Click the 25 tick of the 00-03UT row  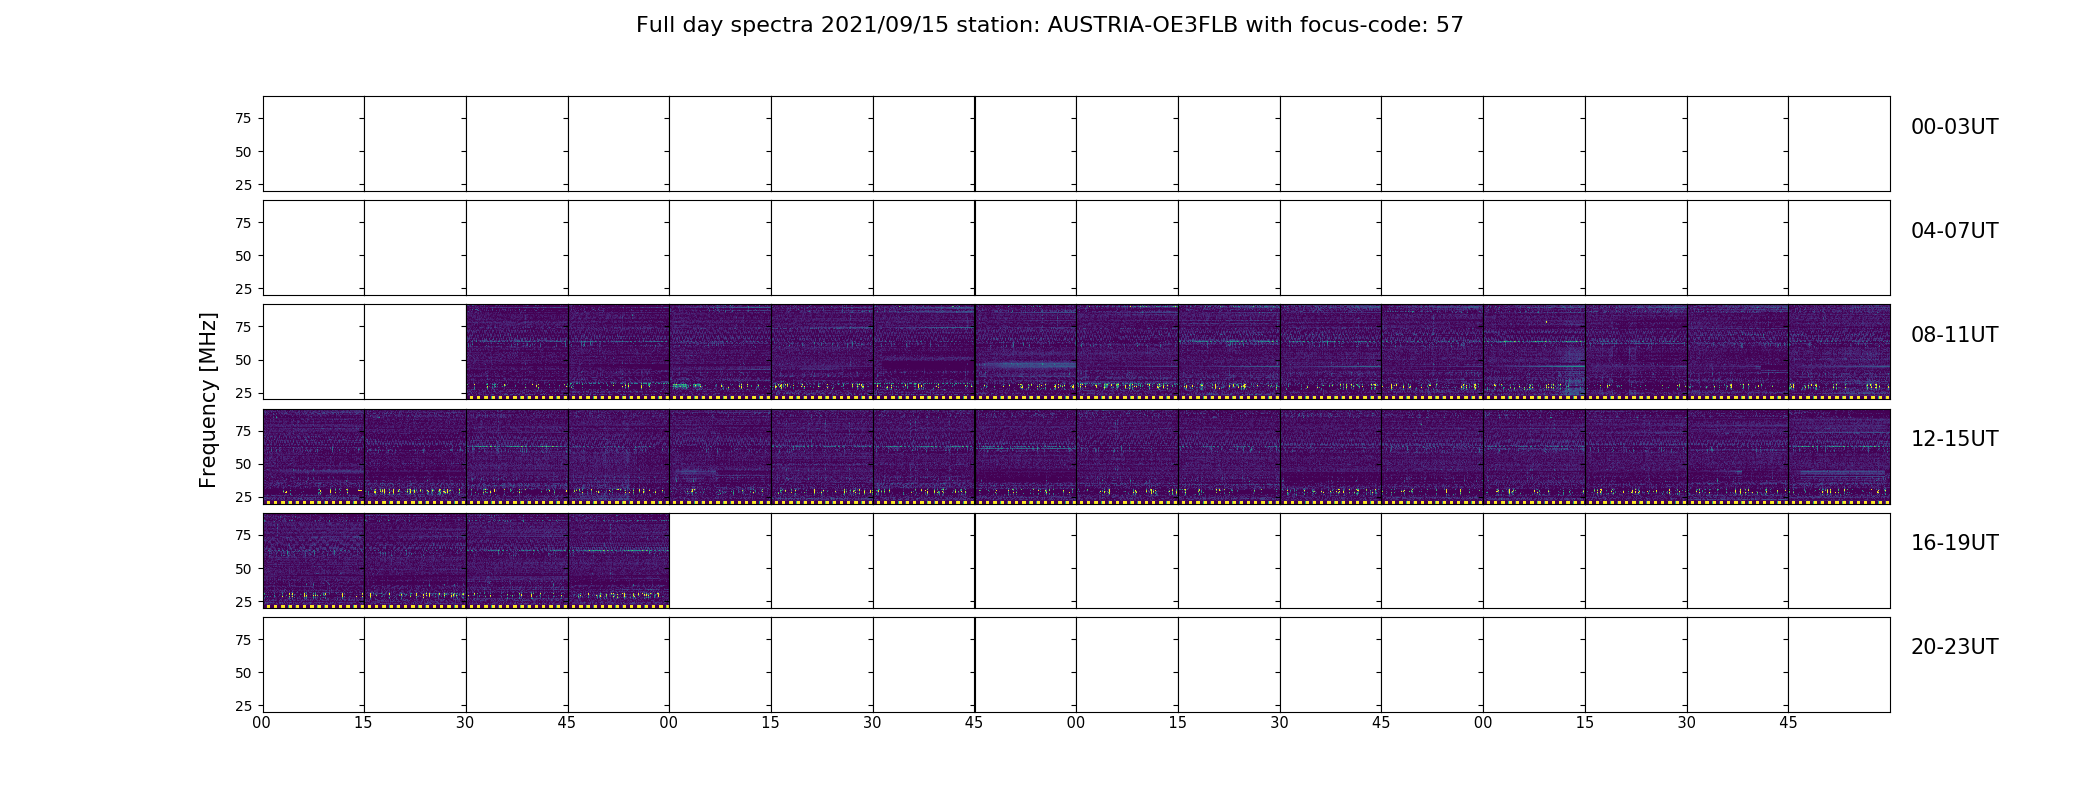coord(243,185)
